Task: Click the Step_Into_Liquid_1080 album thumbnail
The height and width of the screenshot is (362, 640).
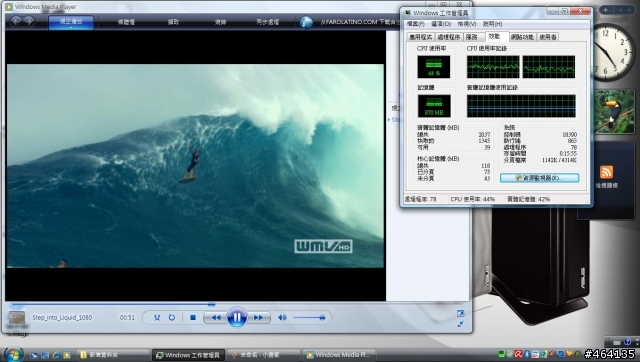Action: [x=17, y=318]
